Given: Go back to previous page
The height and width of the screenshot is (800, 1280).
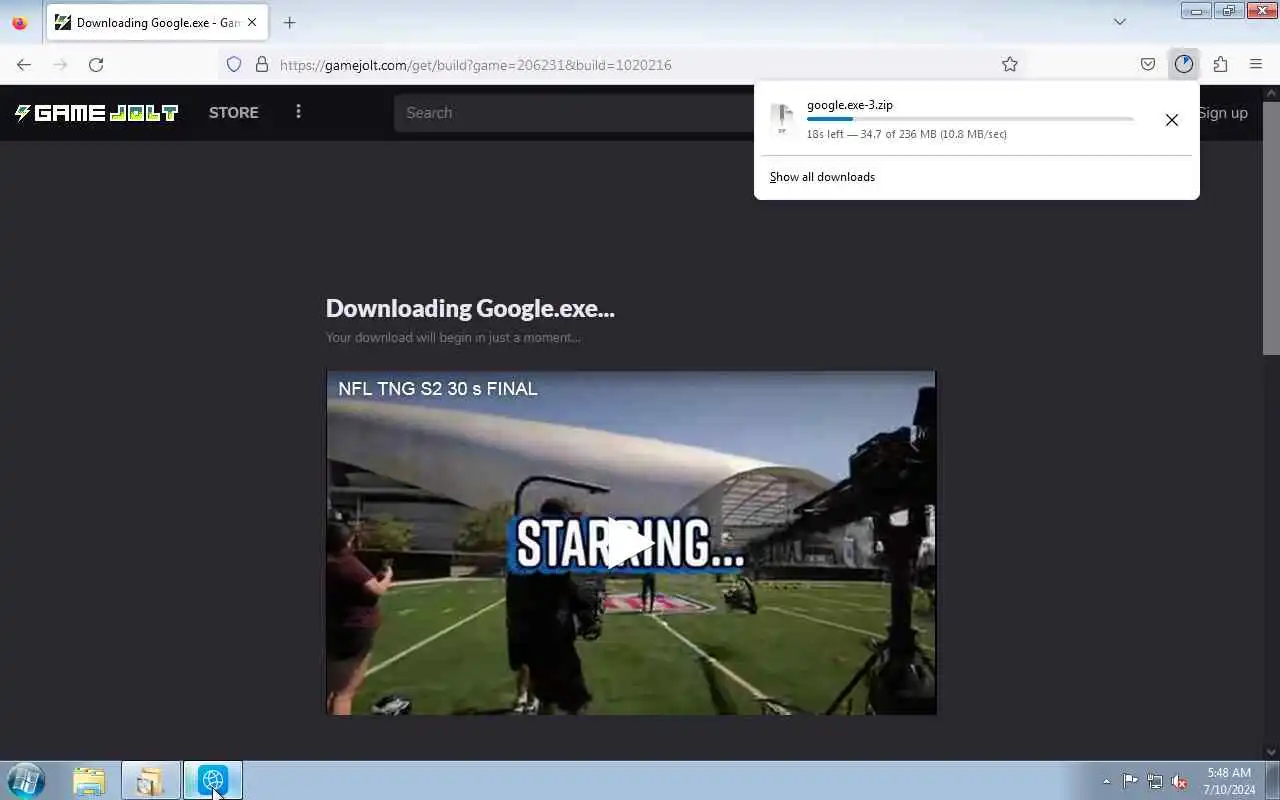Looking at the screenshot, I should pyautogui.click(x=24, y=64).
